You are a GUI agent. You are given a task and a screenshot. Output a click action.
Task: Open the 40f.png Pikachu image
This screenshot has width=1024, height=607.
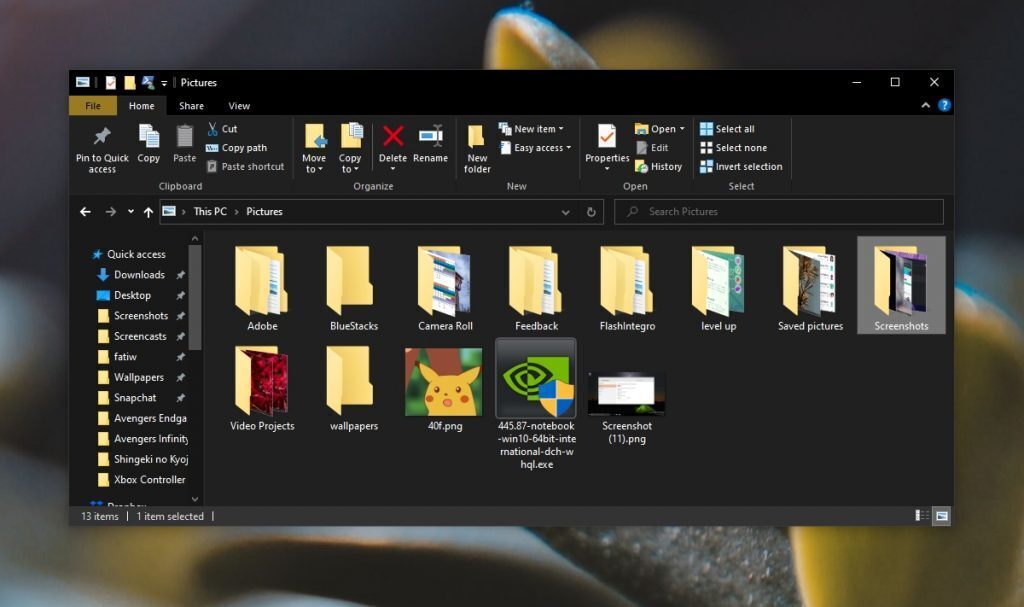pos(444,383)
